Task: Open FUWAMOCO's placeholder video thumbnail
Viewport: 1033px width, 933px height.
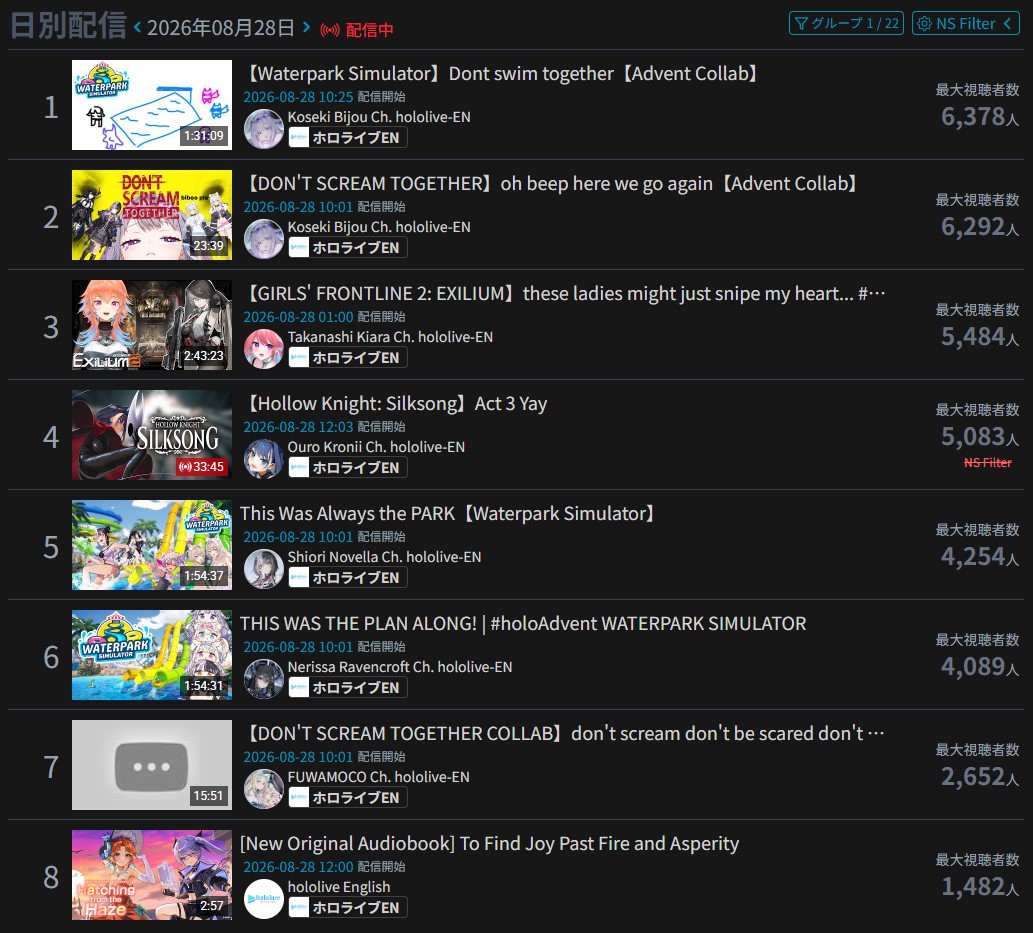Action: (152, 765)
